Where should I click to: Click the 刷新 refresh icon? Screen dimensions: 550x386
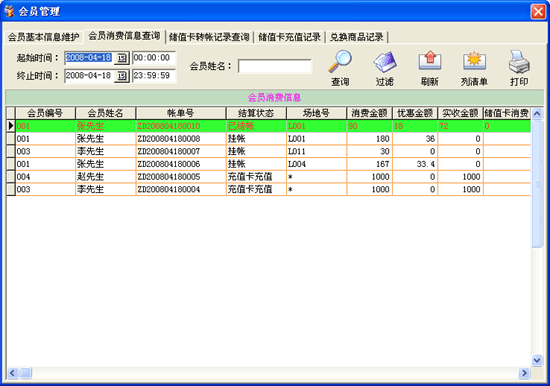pos(430,61)
